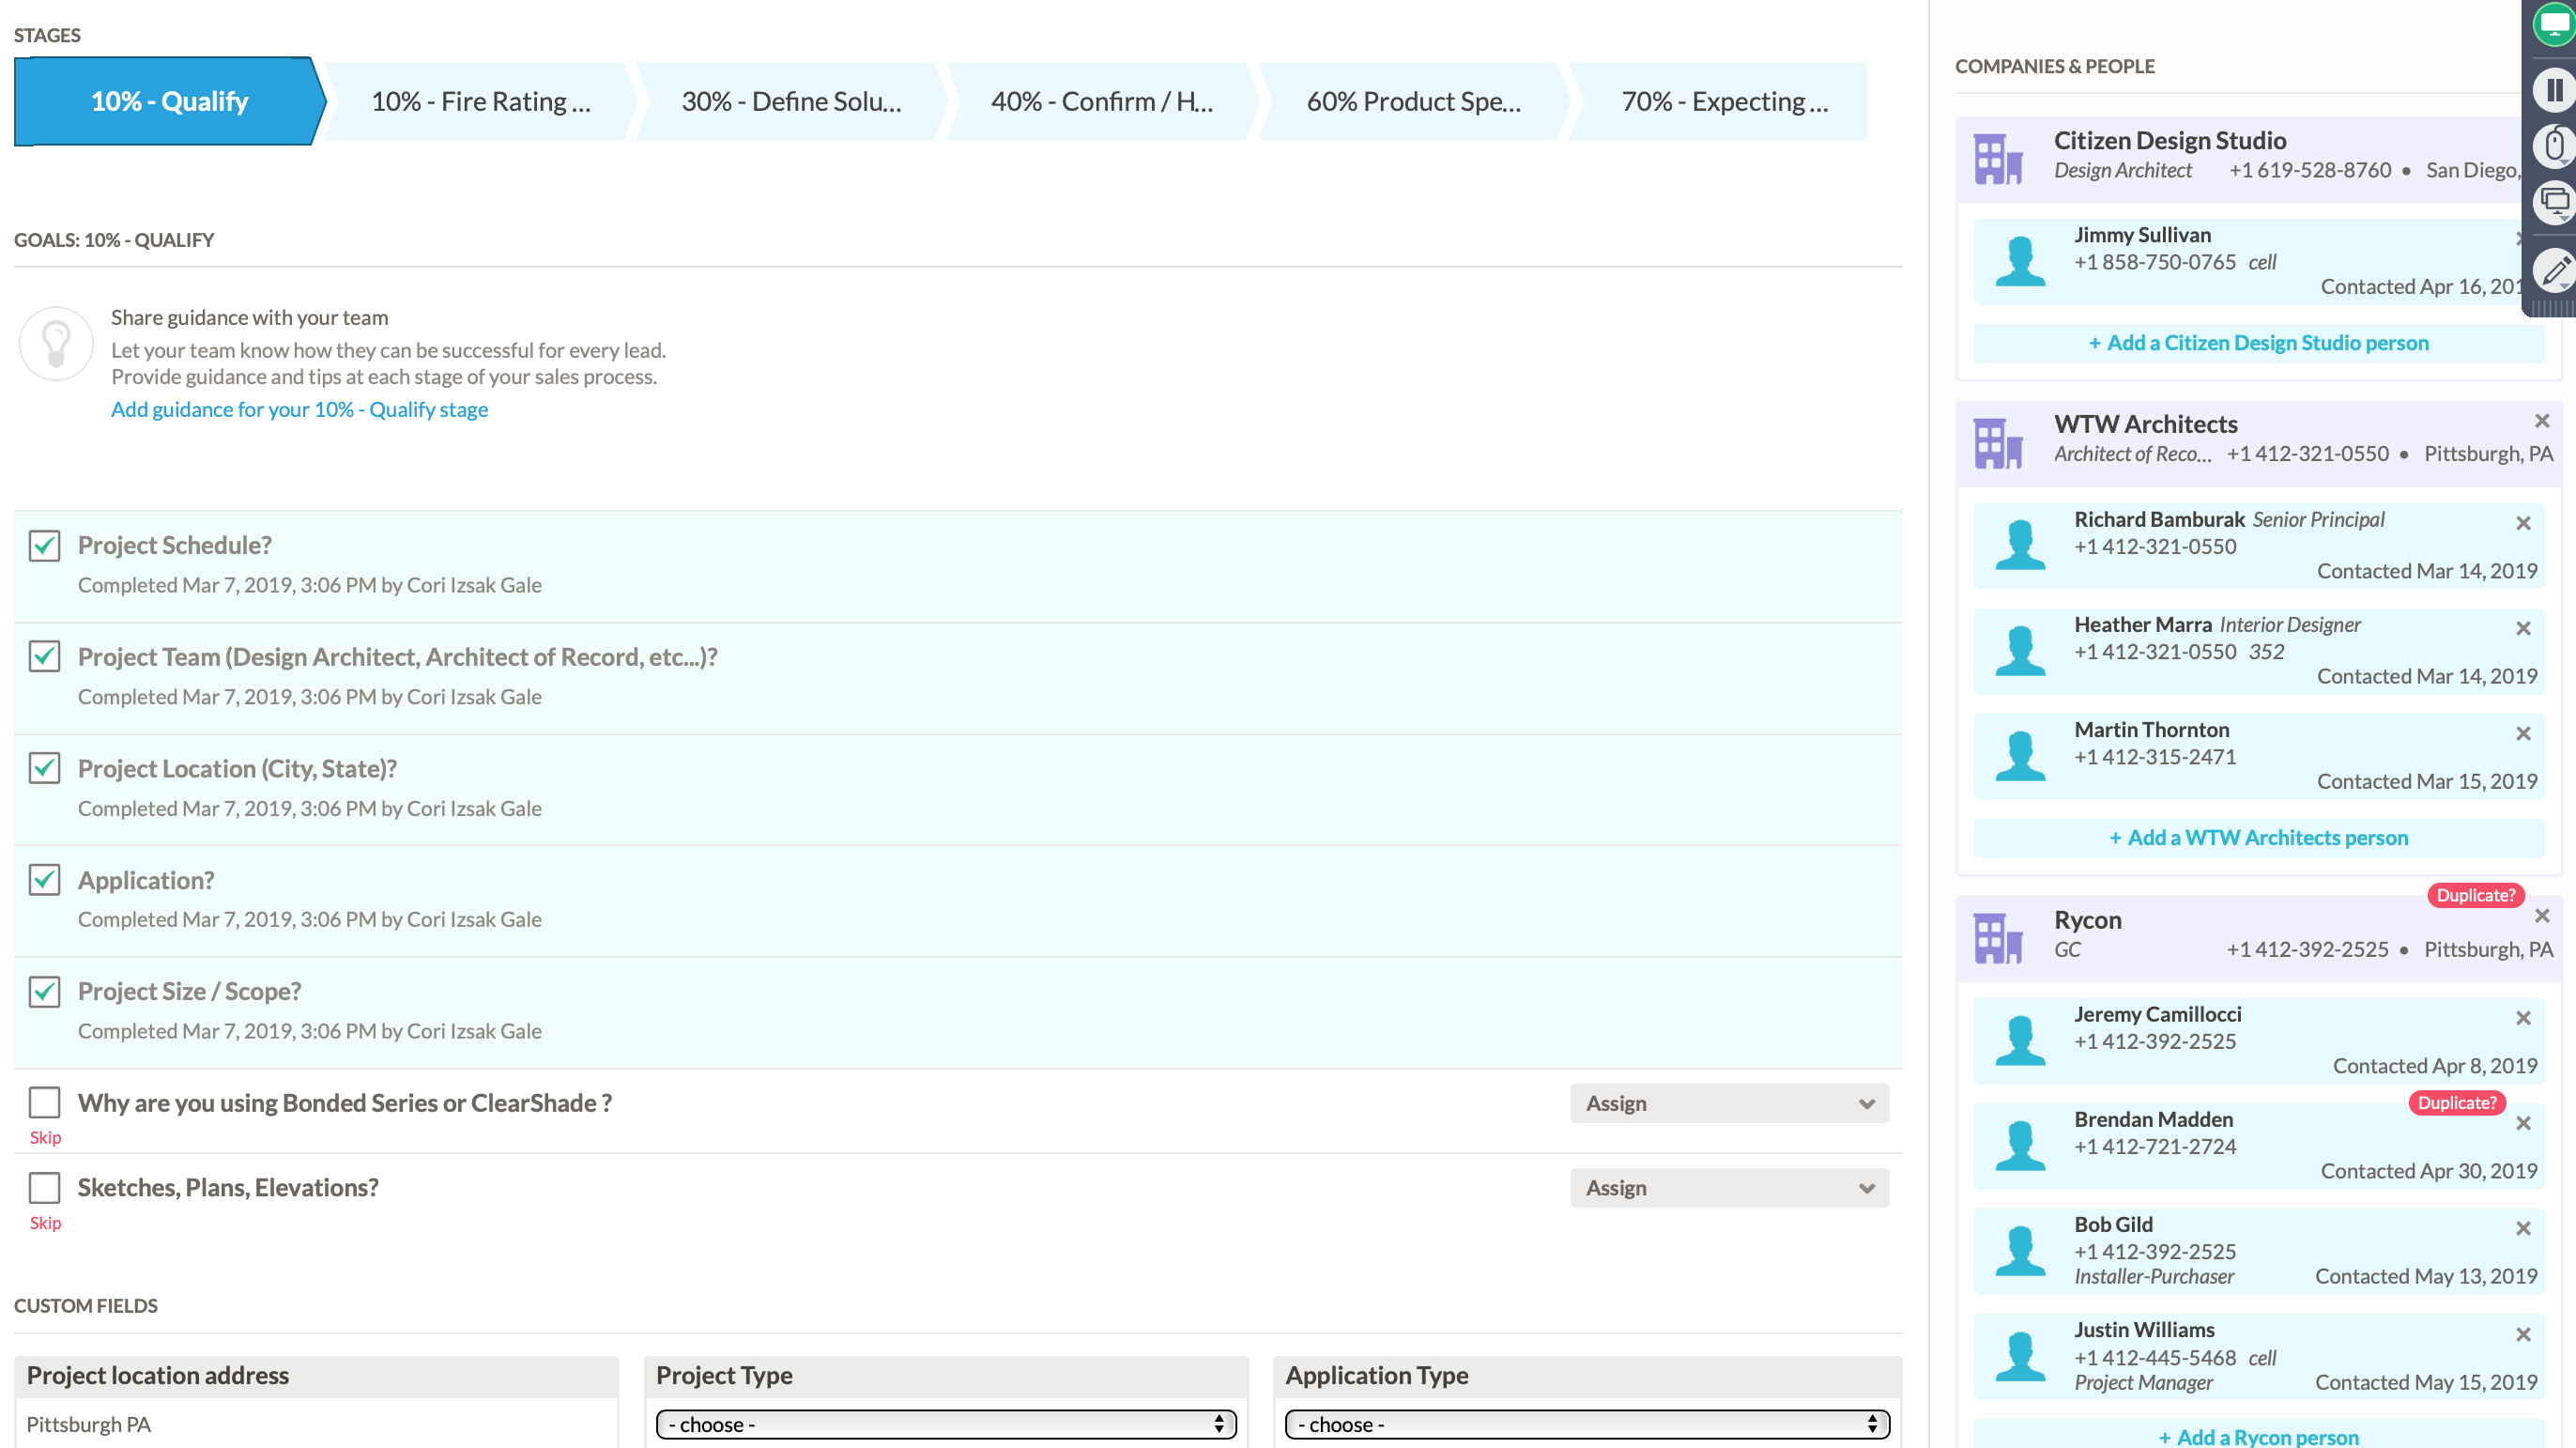Image resolution: width=2576 pixels, height=1448 pixels.
Task: Toggle checkbox for Why are you using Bonded Series
Action: 44,1101
